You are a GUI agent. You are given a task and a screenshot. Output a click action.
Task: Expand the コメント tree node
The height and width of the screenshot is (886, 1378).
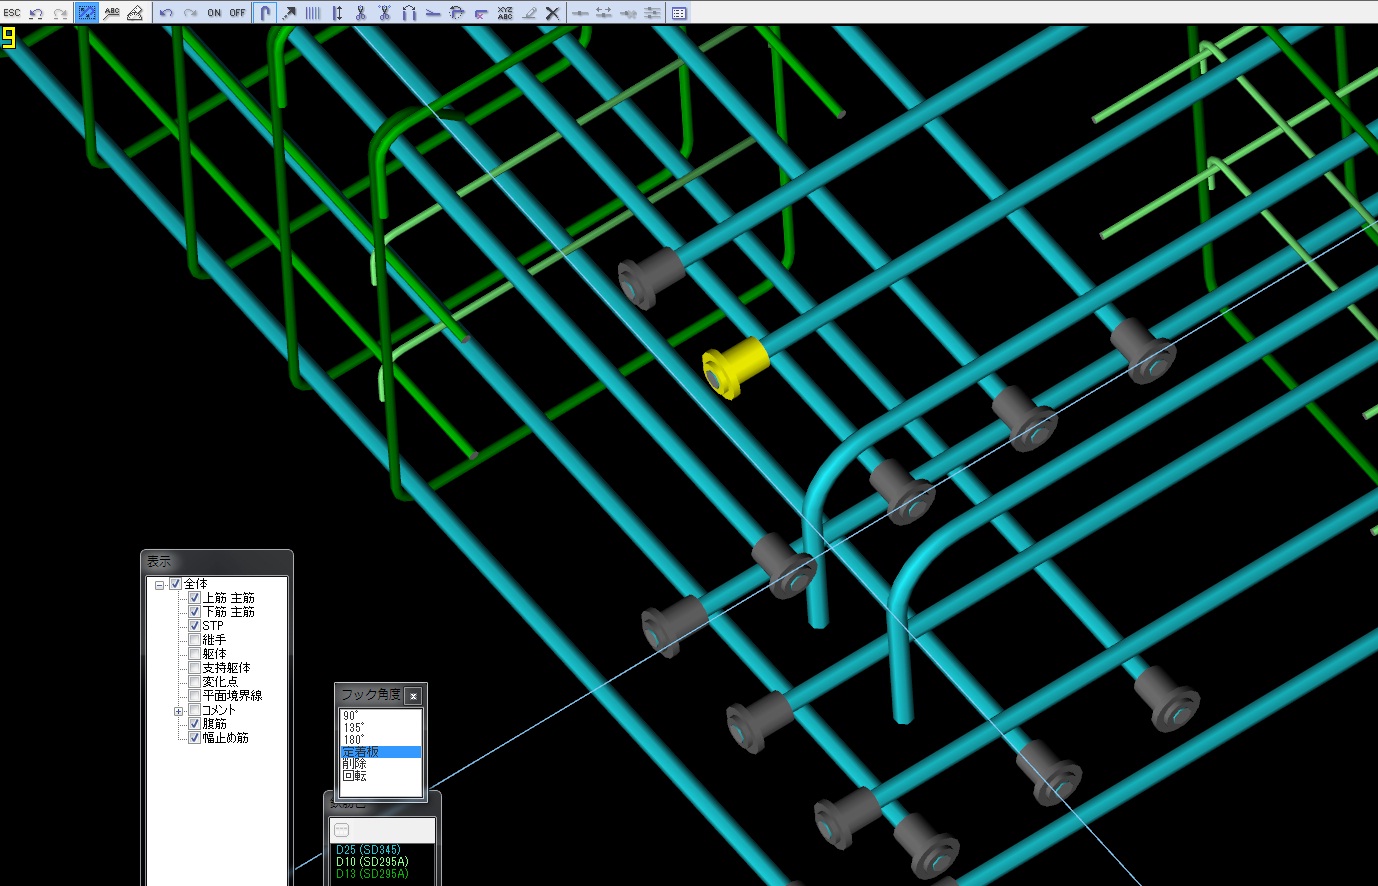(179, 711)
